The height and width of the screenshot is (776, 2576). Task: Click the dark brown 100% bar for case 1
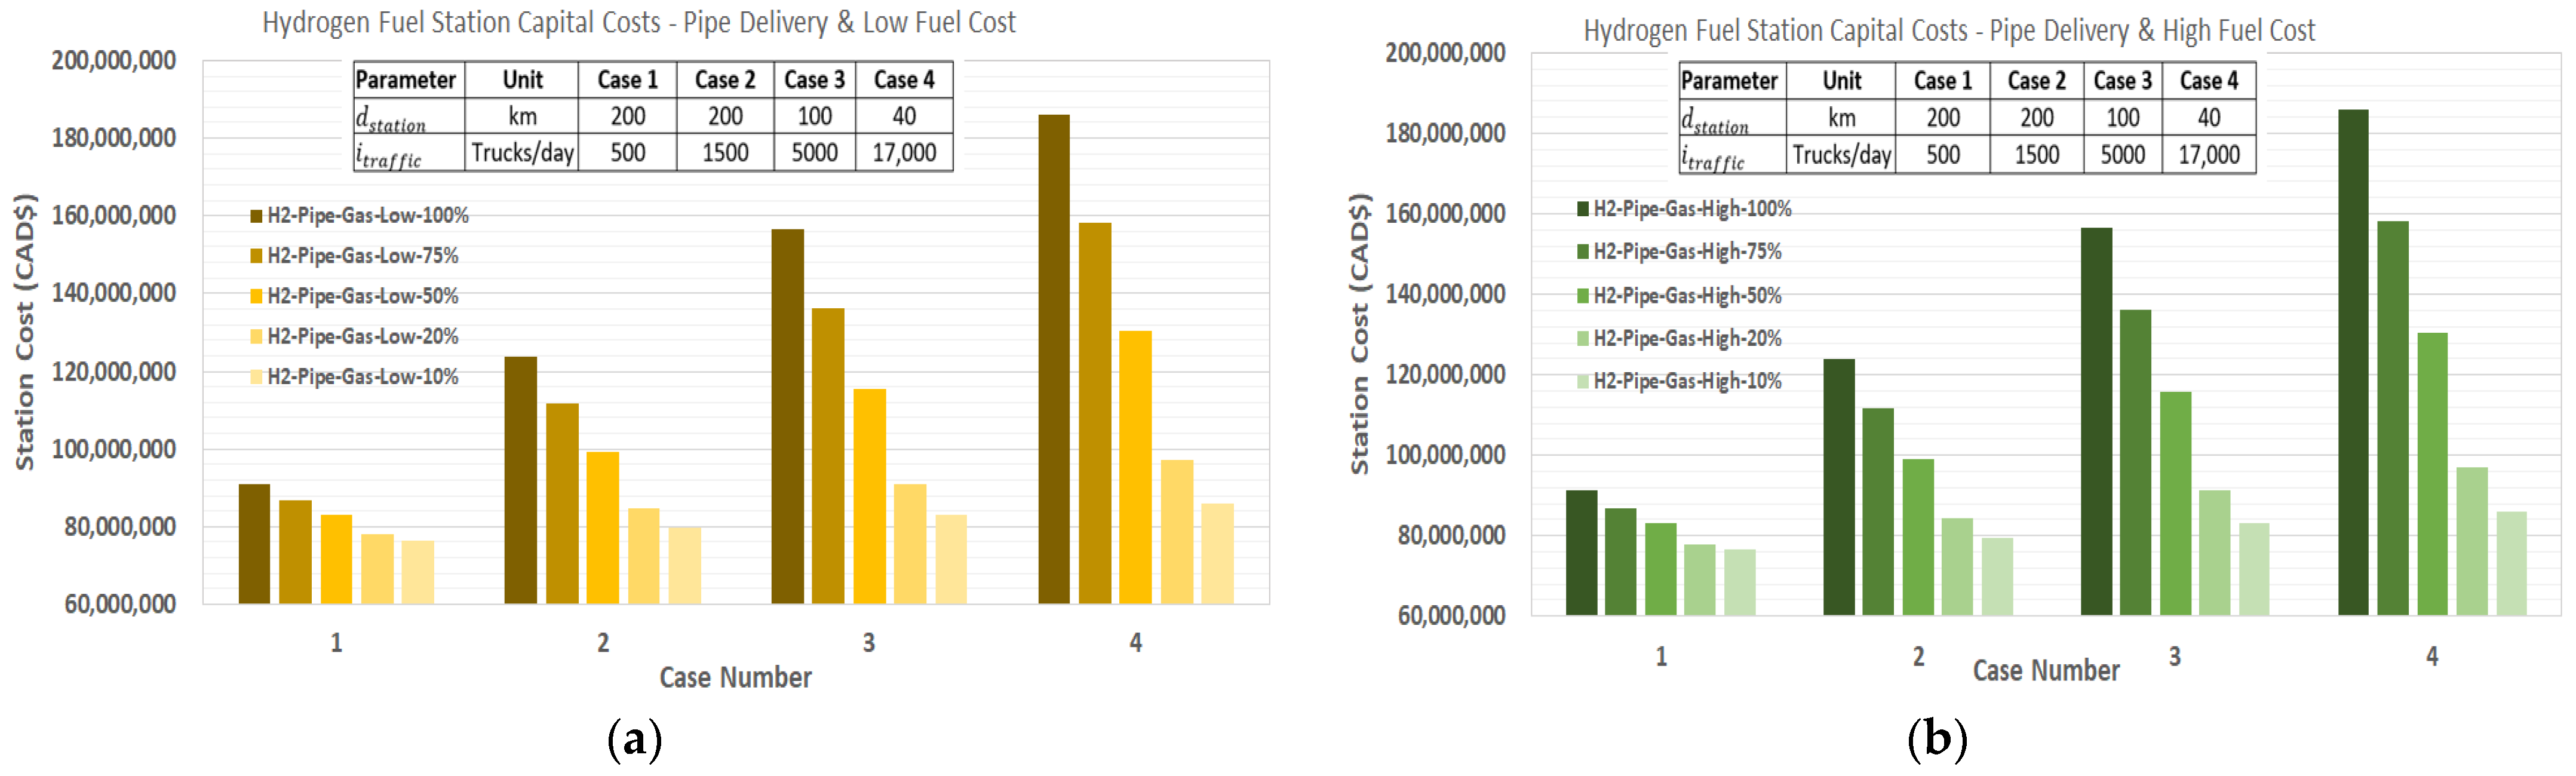pos(254,544)
